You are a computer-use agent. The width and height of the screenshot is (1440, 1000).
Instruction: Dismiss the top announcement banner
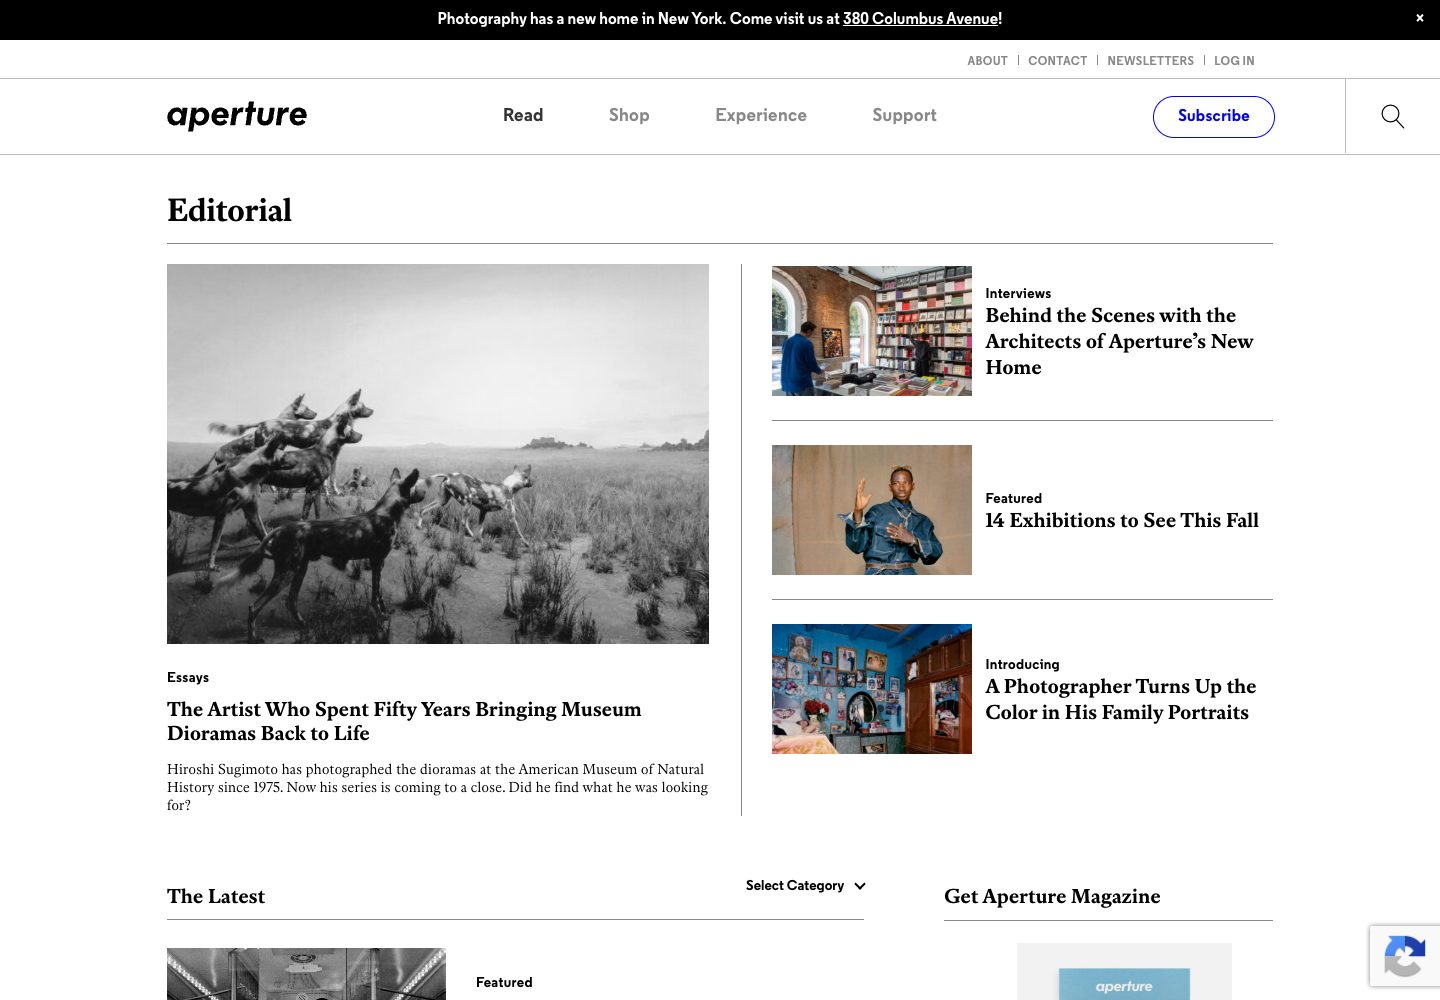[x=1419, y=18]
